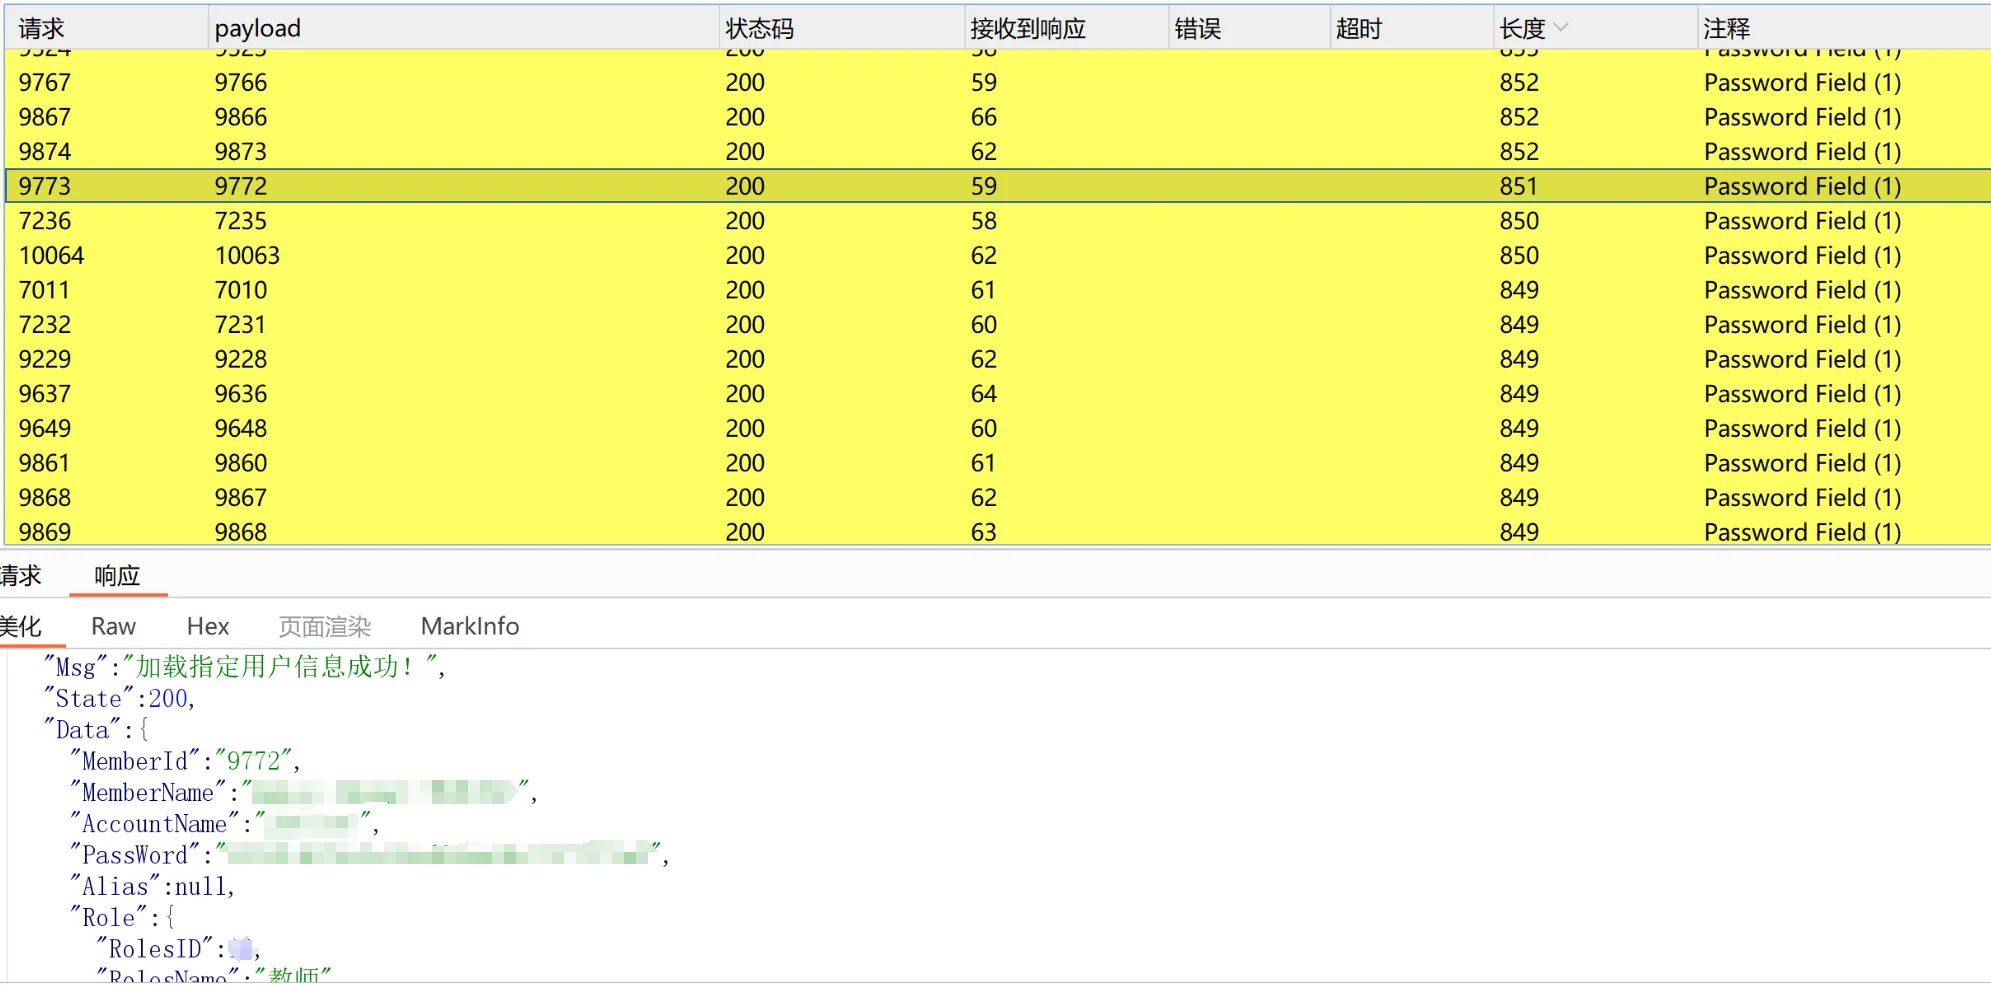Collapse the "Role" JSON object brace
The height and width of the screenshot is (991, 1991).
click(x=170, y=918)
